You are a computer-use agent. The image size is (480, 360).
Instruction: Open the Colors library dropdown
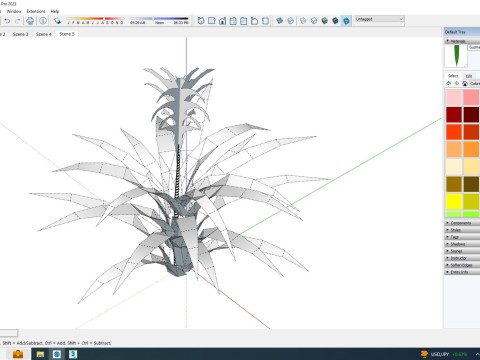475,83
